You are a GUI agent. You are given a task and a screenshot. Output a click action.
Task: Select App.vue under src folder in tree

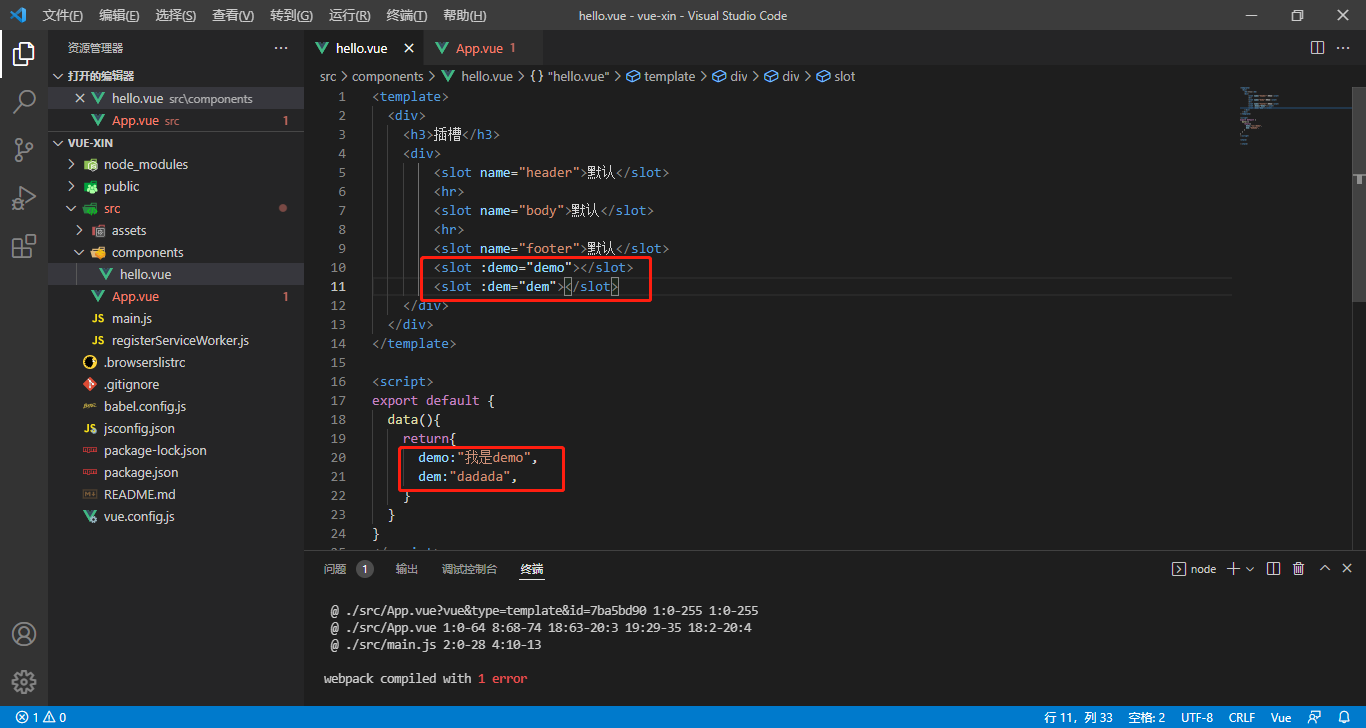[x=176, y=296]
